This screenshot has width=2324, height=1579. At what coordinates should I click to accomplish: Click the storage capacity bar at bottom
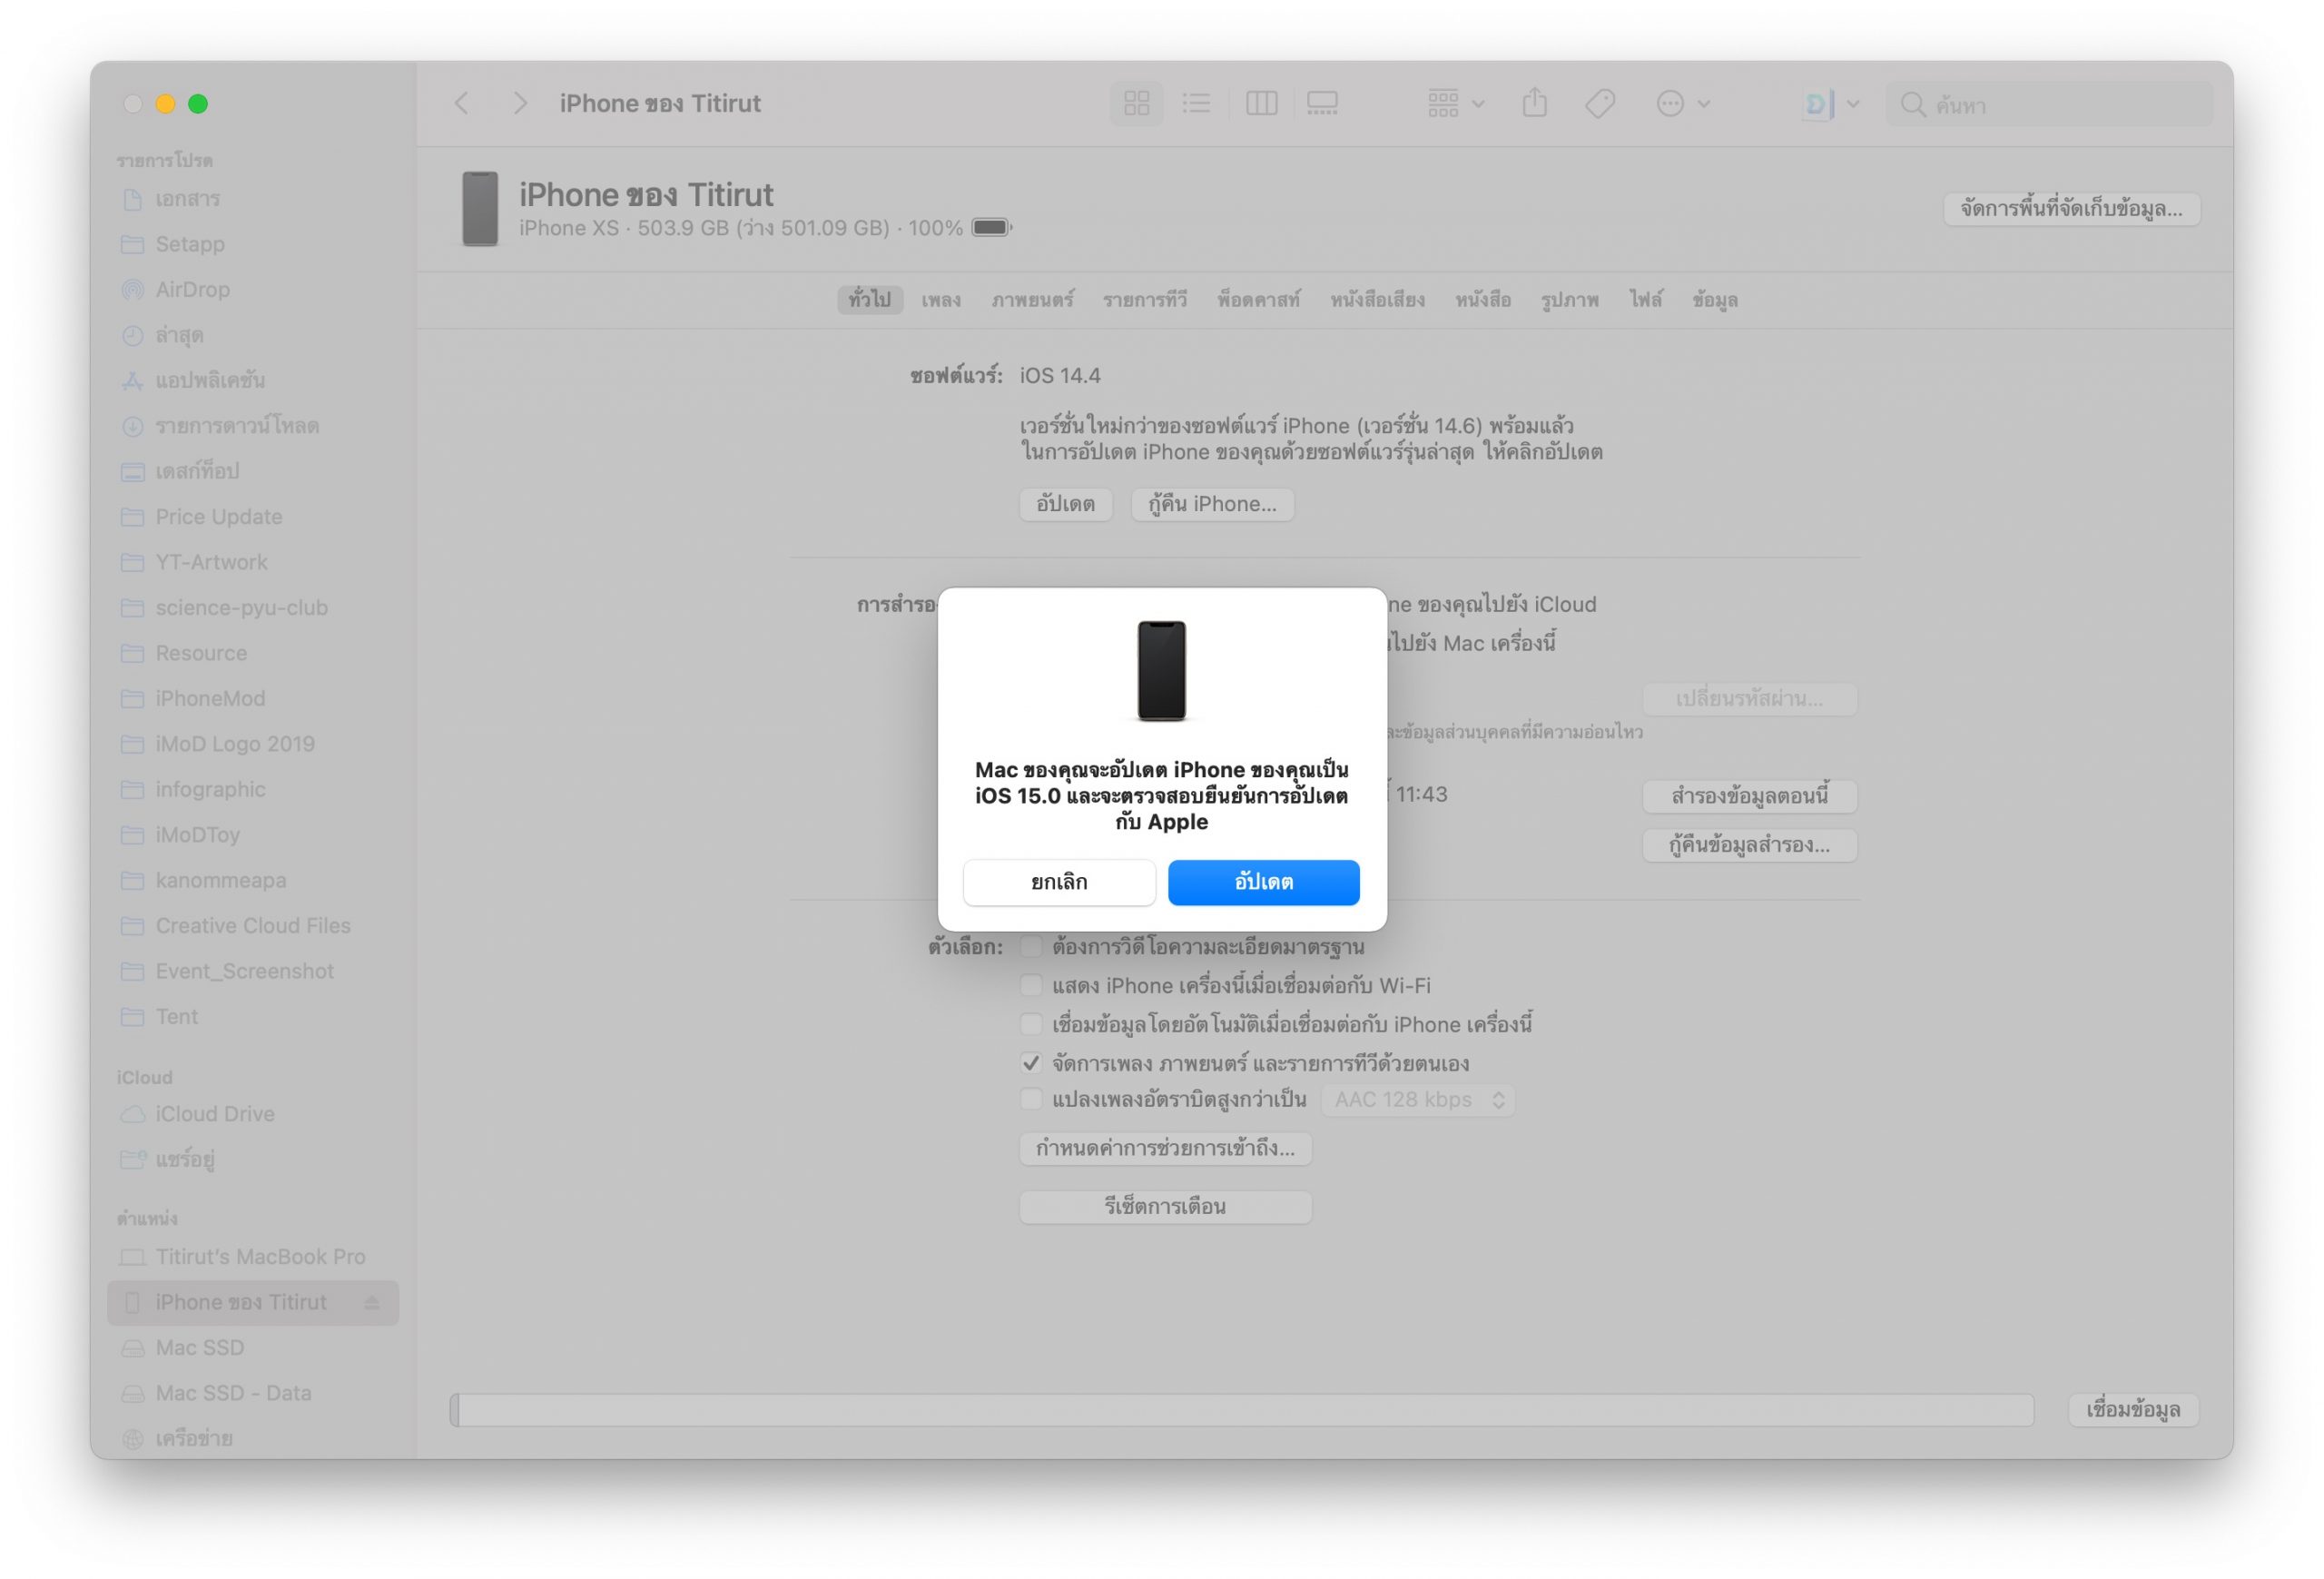[1241, 1410]
